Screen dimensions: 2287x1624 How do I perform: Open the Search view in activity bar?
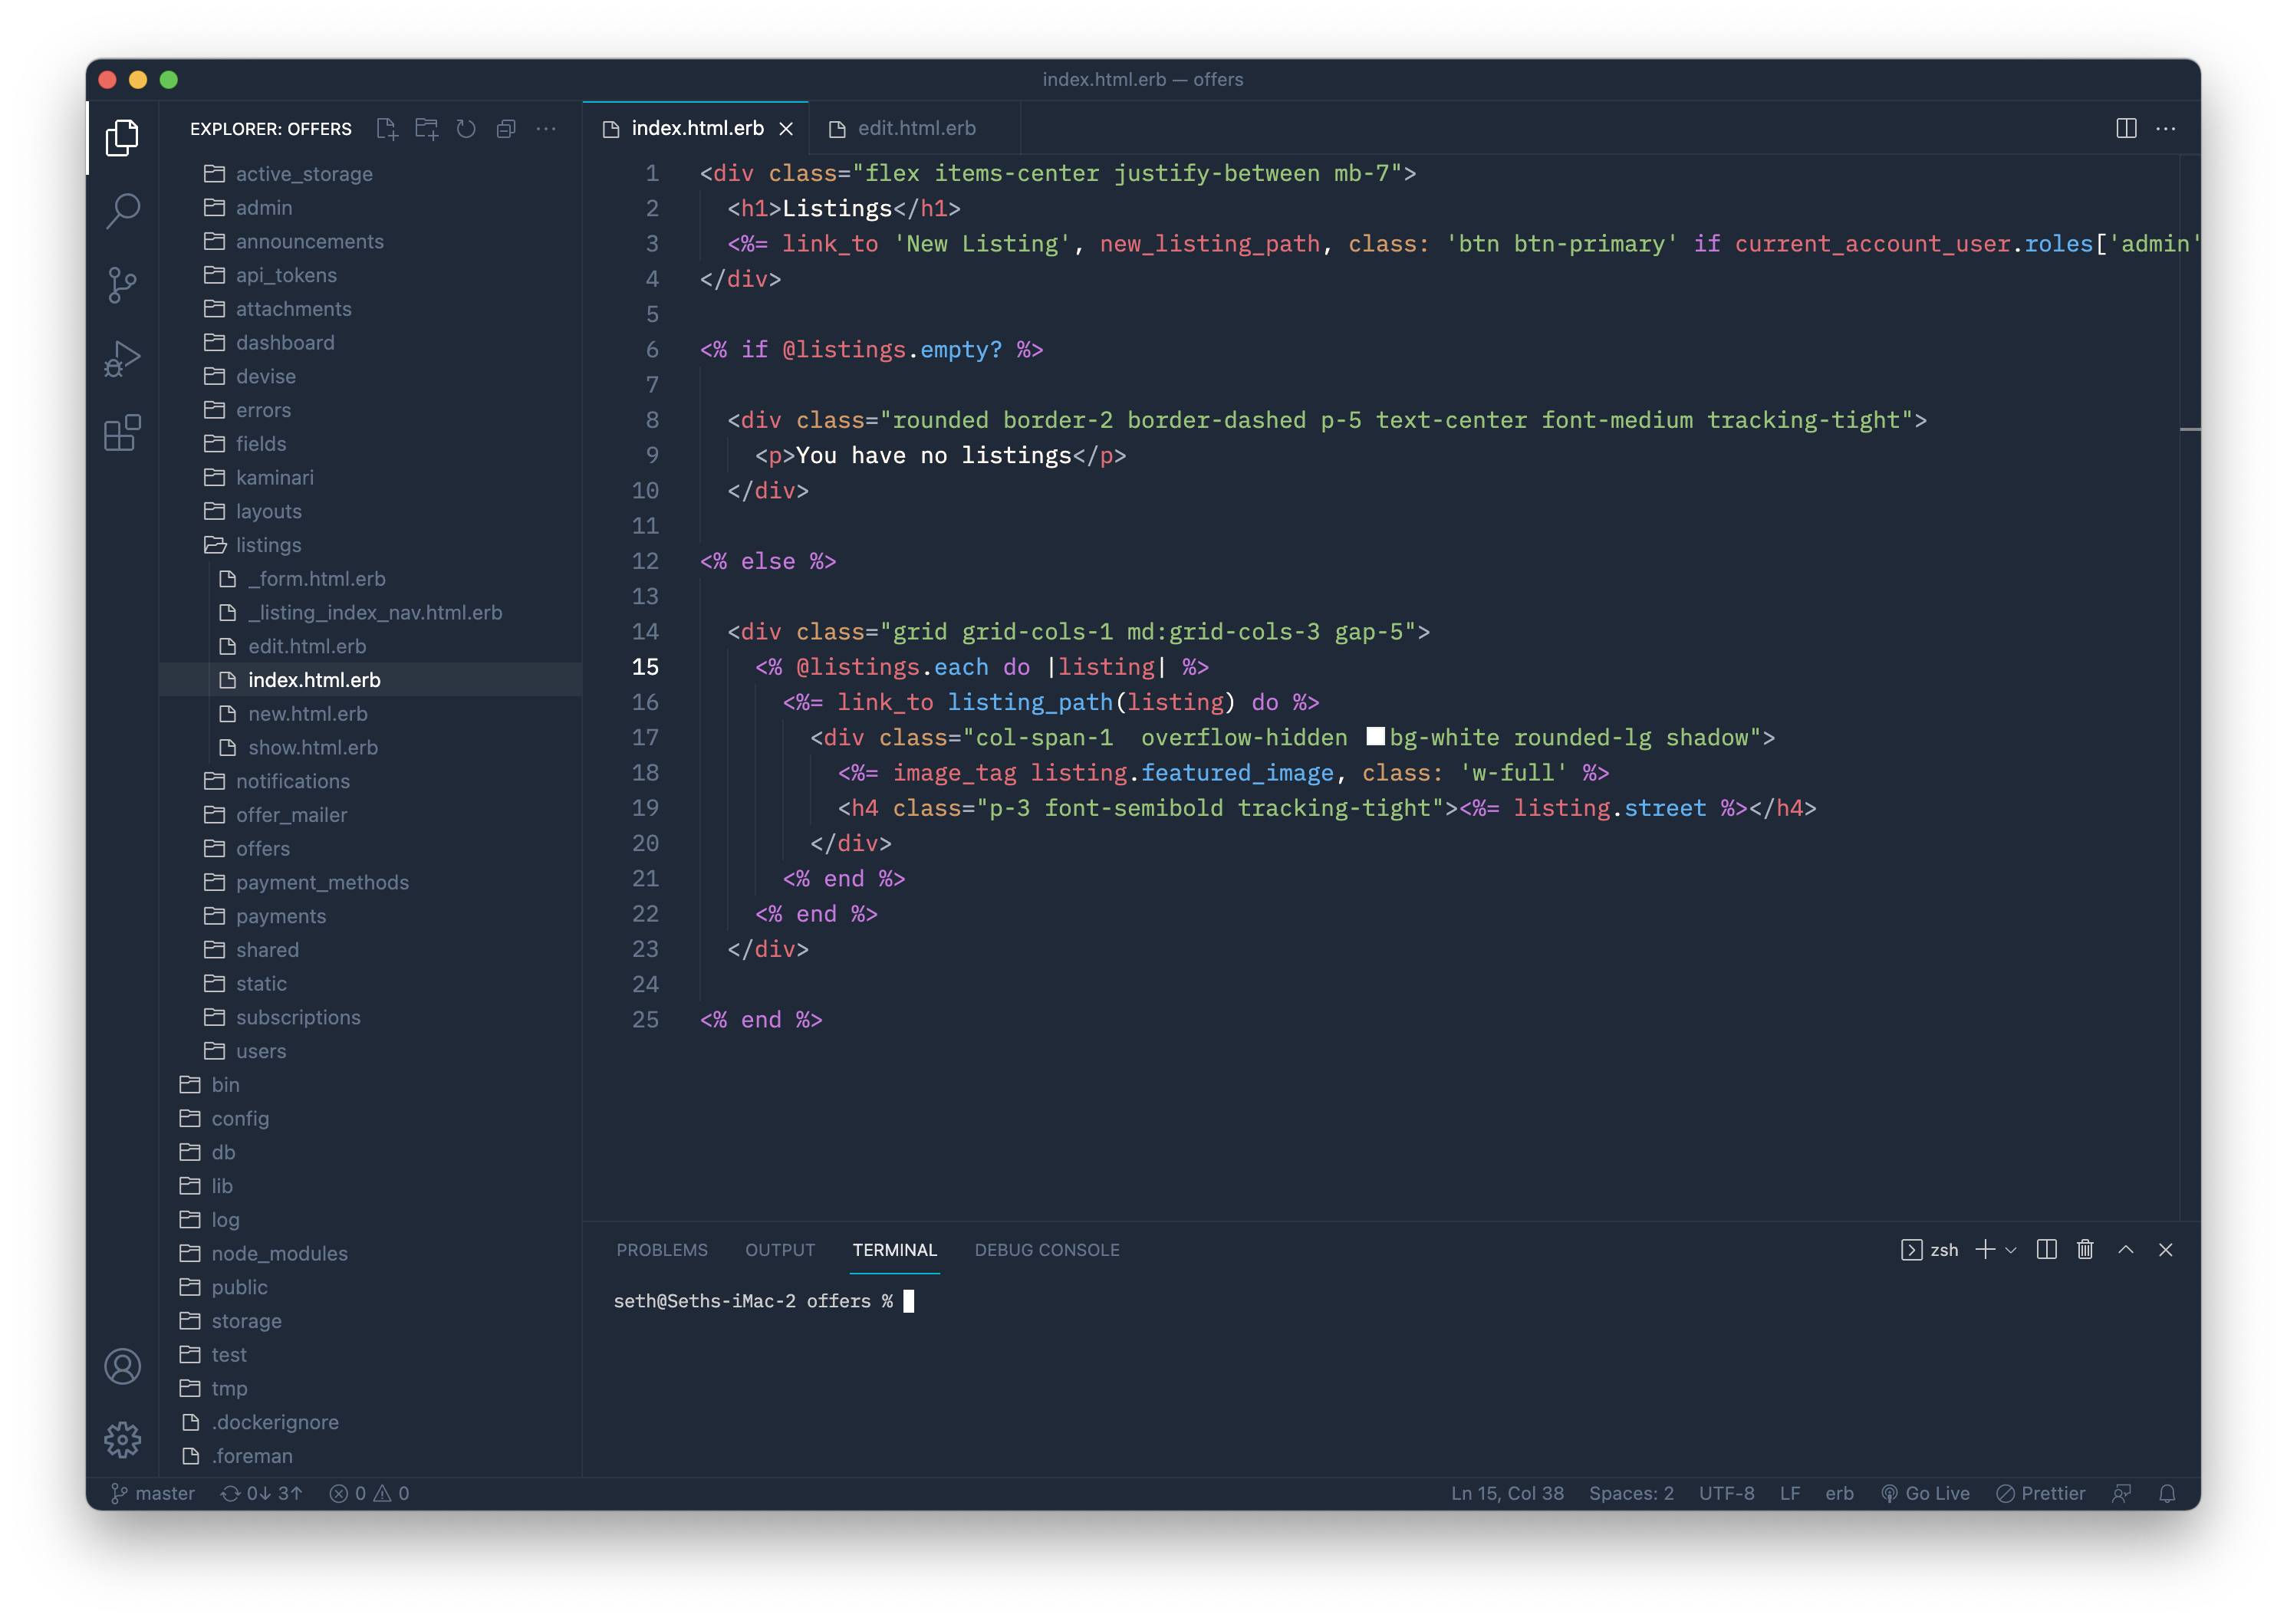click(x=122, y=211)
